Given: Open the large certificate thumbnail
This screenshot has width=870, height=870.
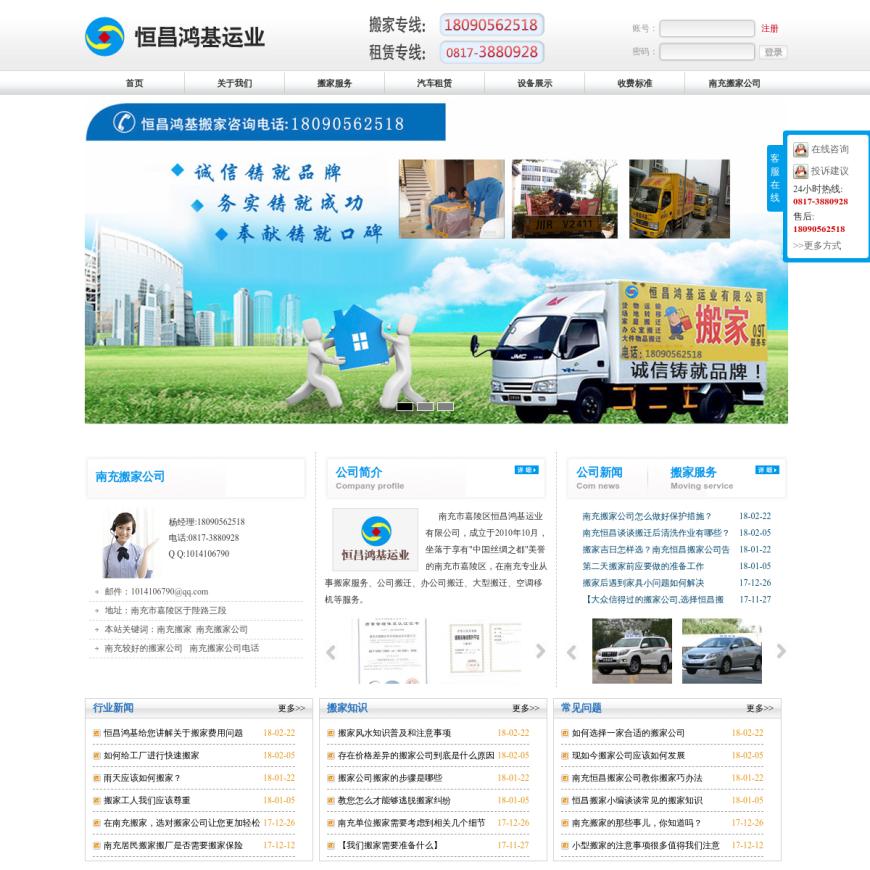Looking at the screenshot, I should click(x=392, y=651).
